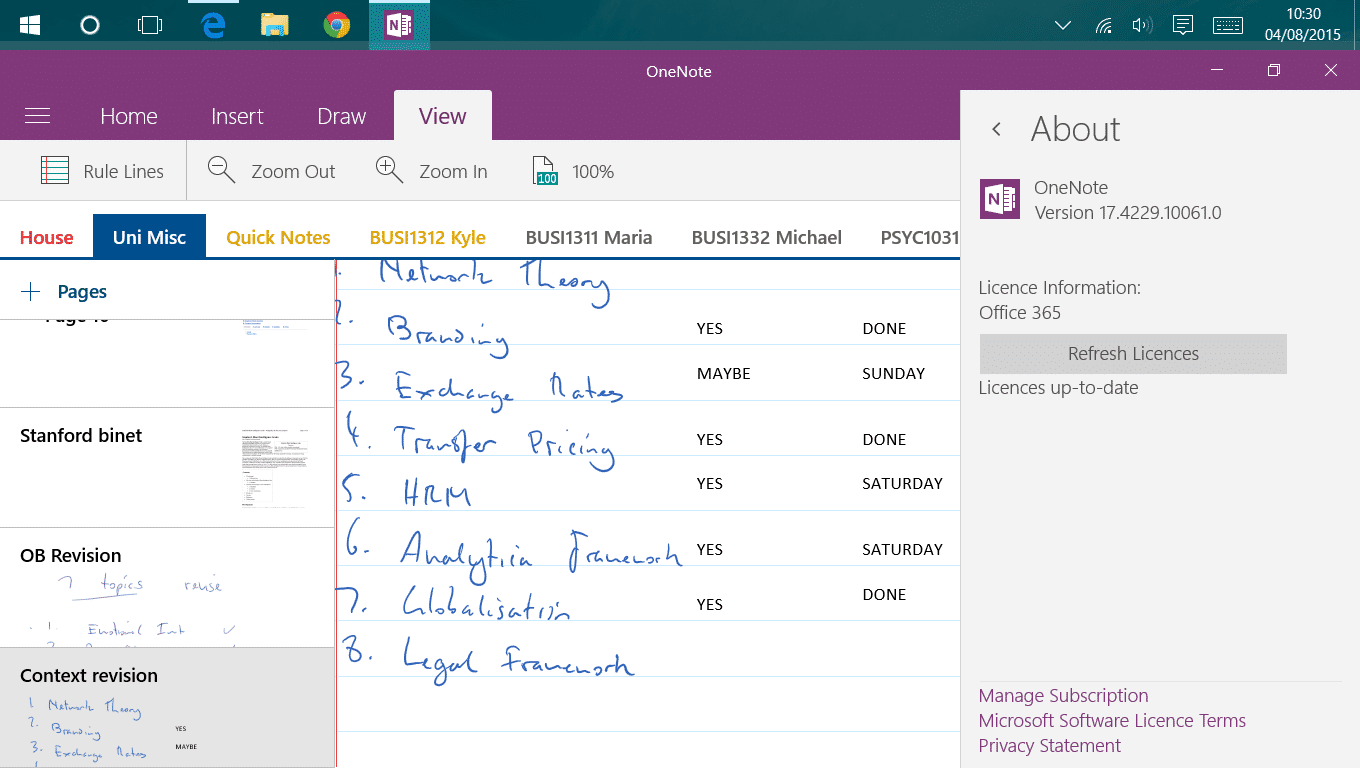Open the Privacy Statement link
The image size is (1360, 768).
1050,745
